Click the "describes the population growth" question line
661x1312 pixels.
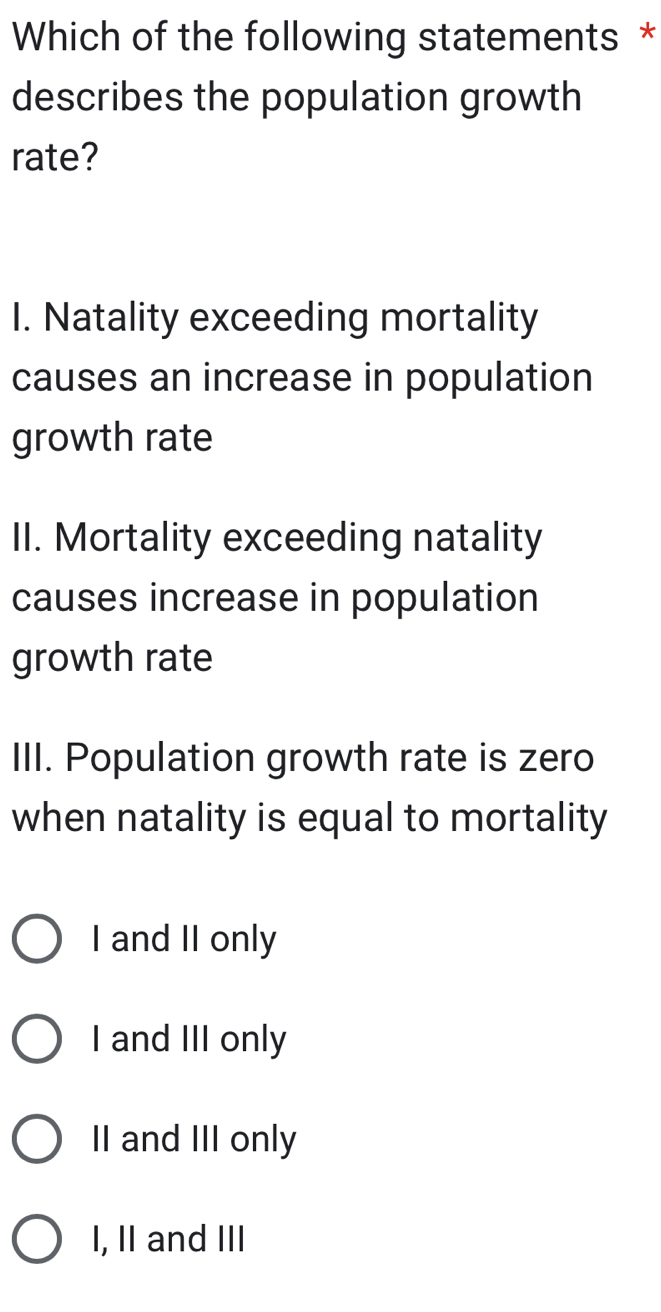(297, 98)
